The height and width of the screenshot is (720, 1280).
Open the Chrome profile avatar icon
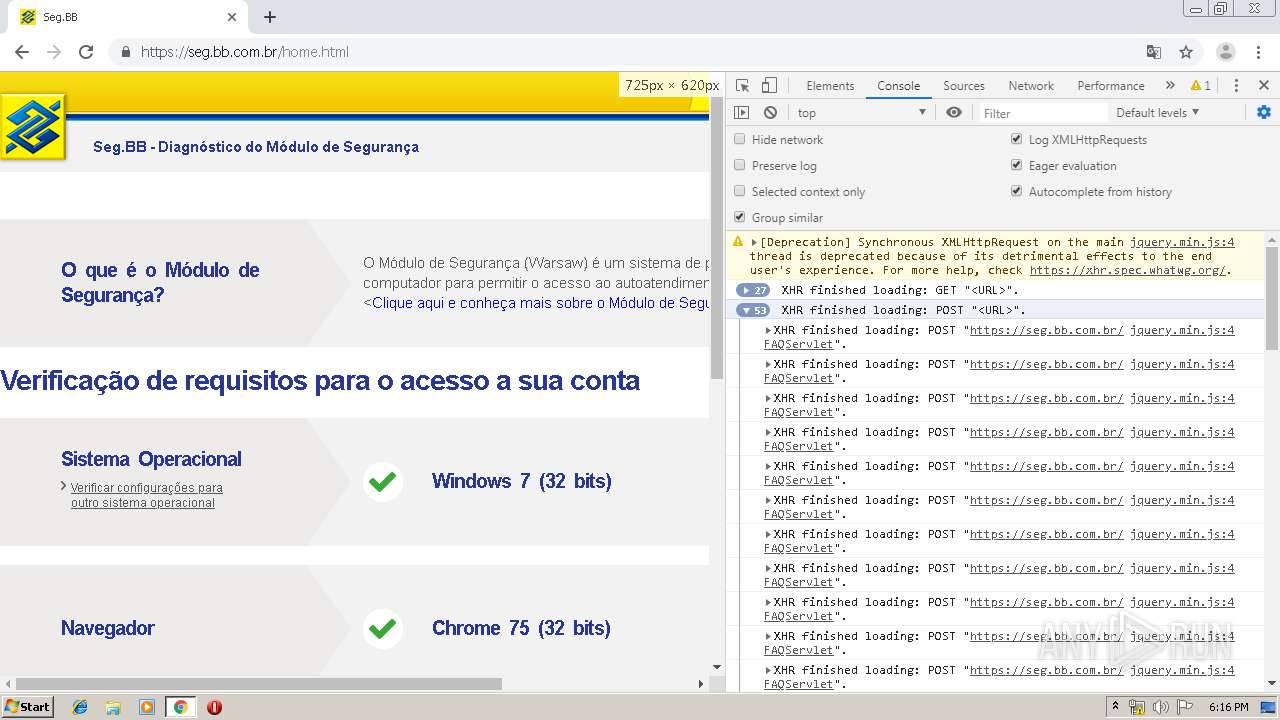click(x=1226, y=52)
